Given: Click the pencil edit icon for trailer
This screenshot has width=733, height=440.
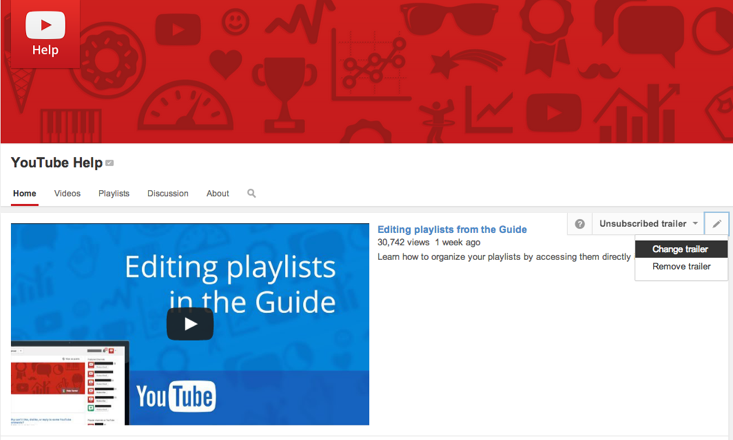Looking at the screenshot, I should [x=717, y=224].
